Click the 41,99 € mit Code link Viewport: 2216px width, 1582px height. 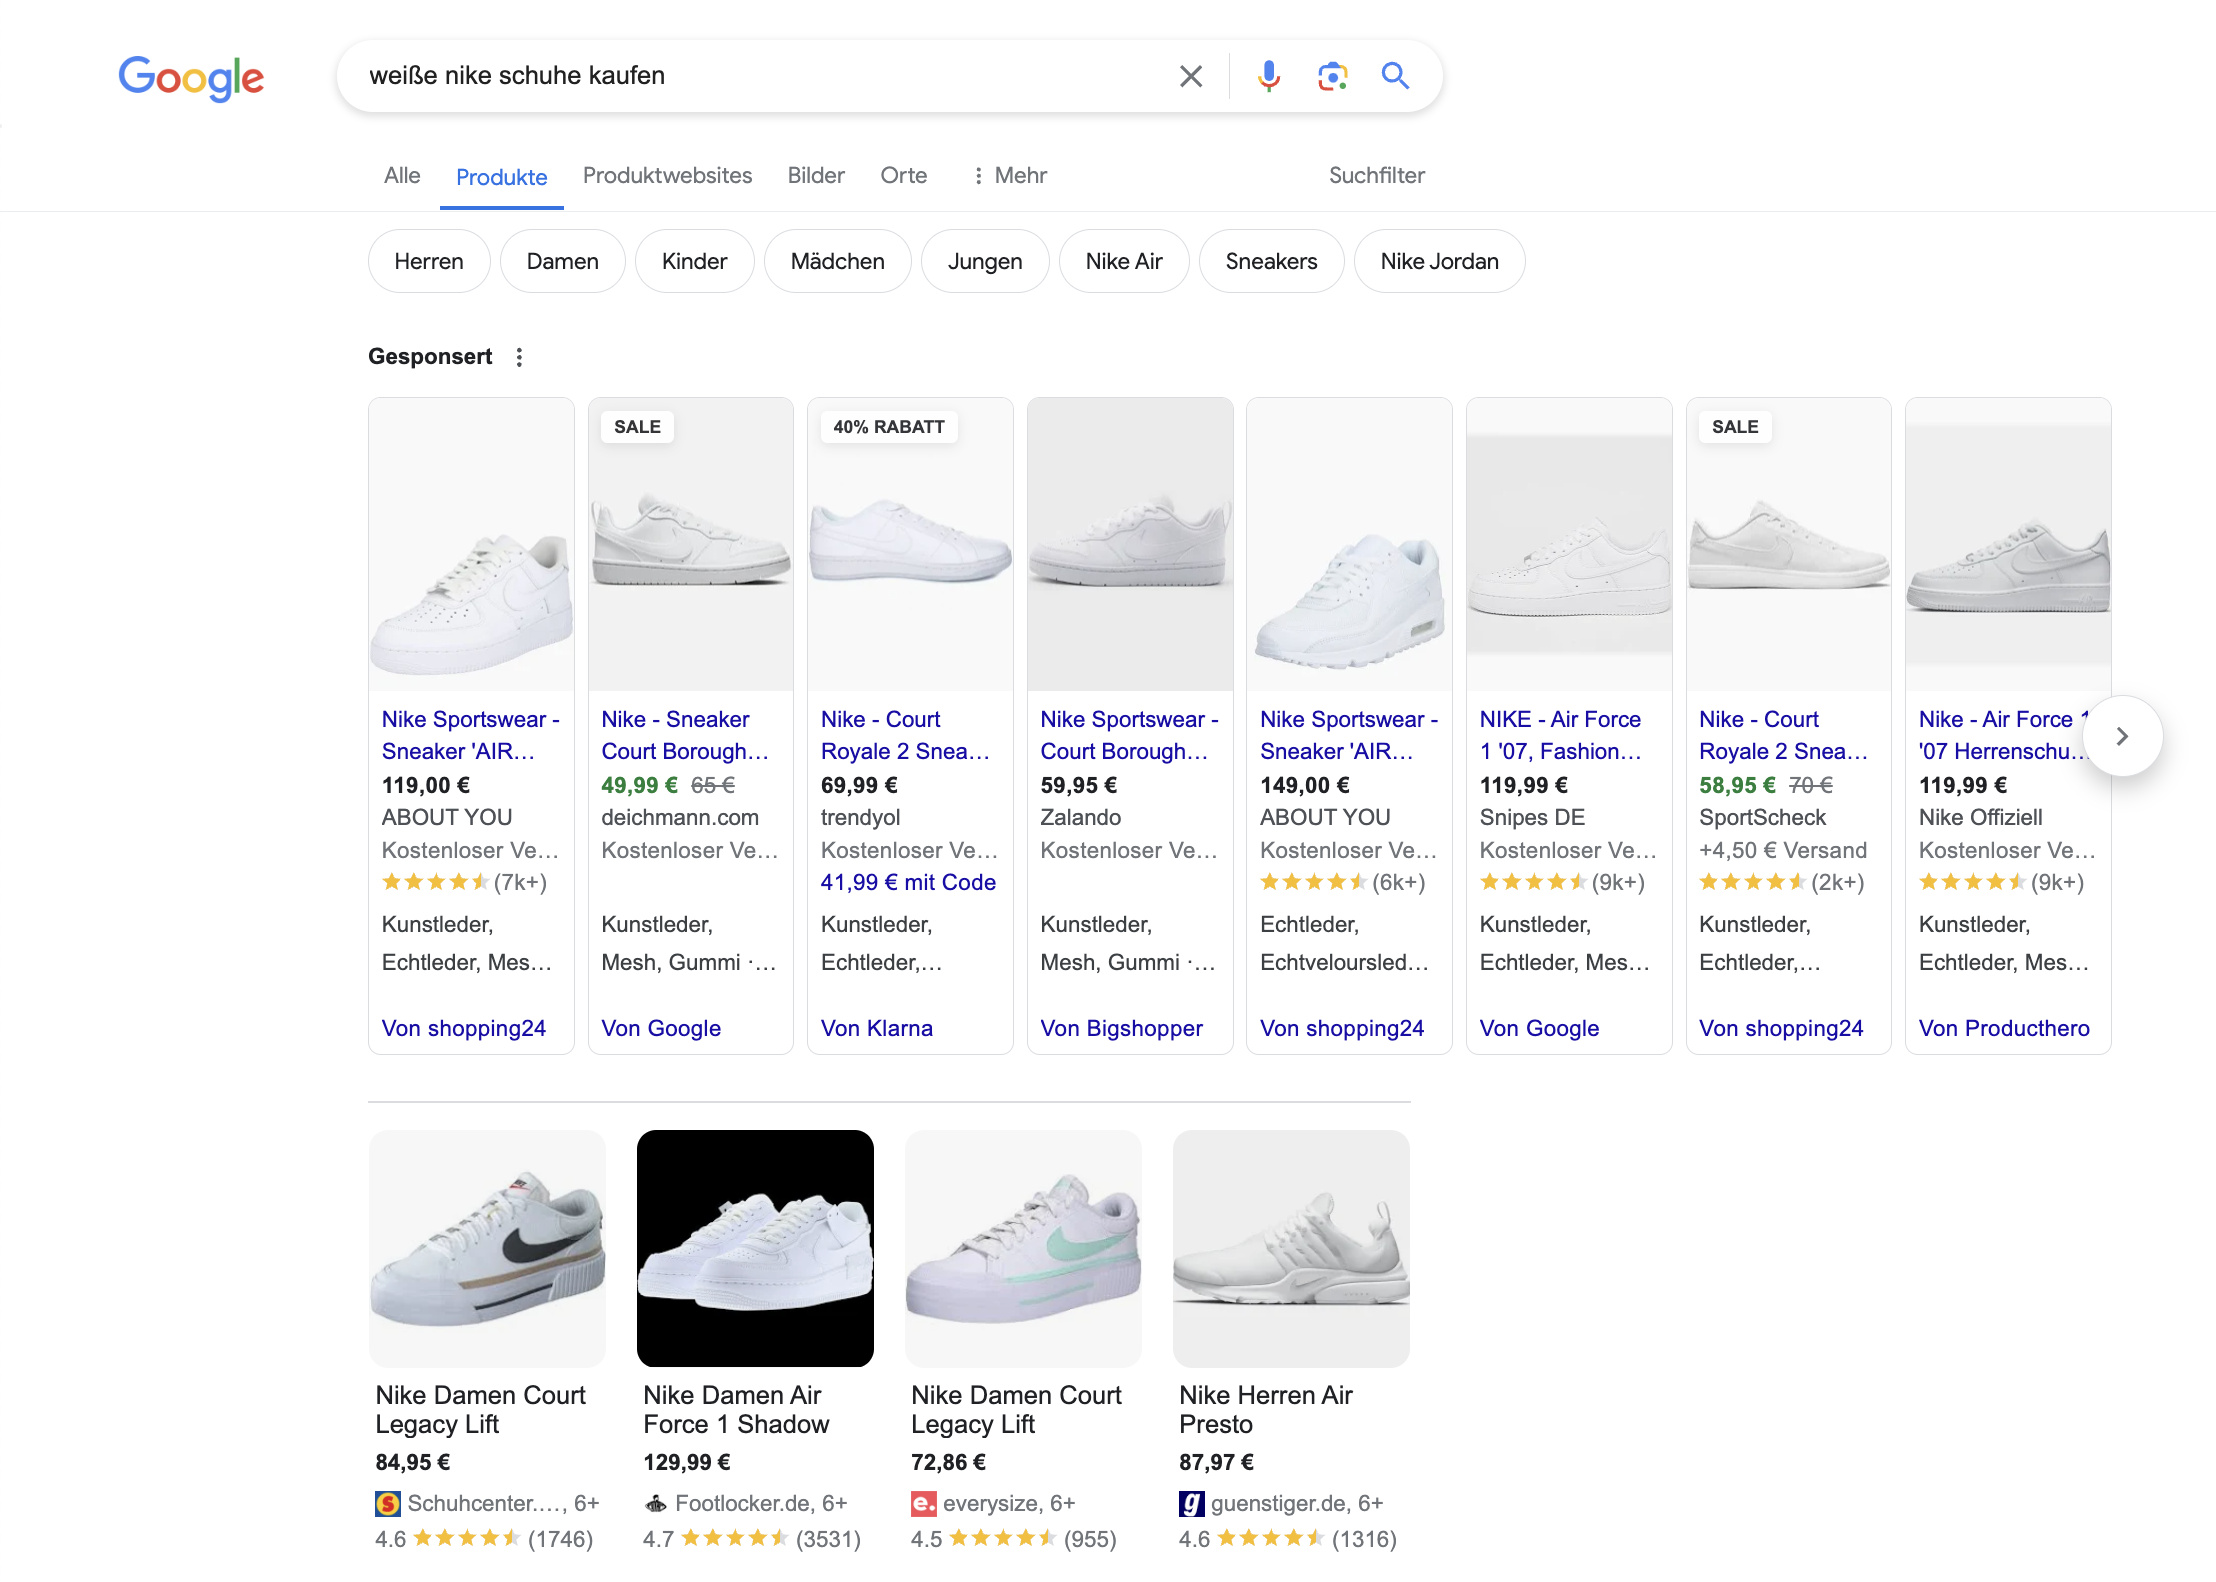908,882
